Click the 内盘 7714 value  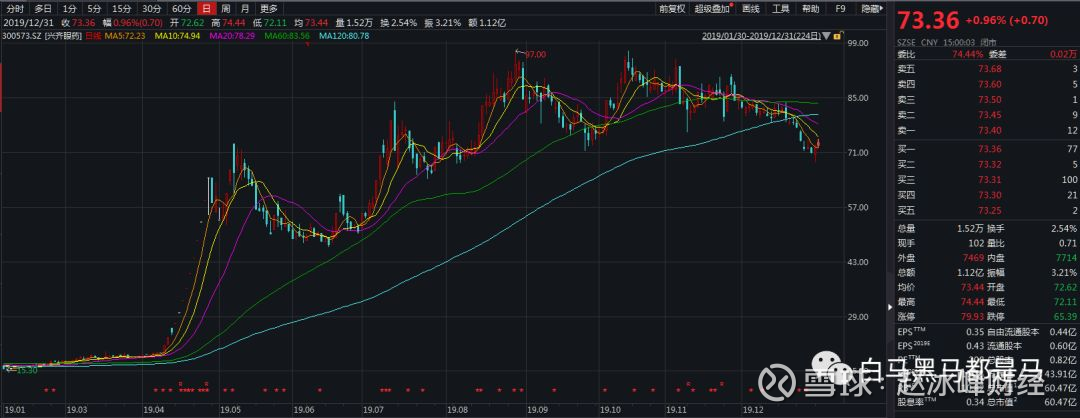click(1065, 258)
